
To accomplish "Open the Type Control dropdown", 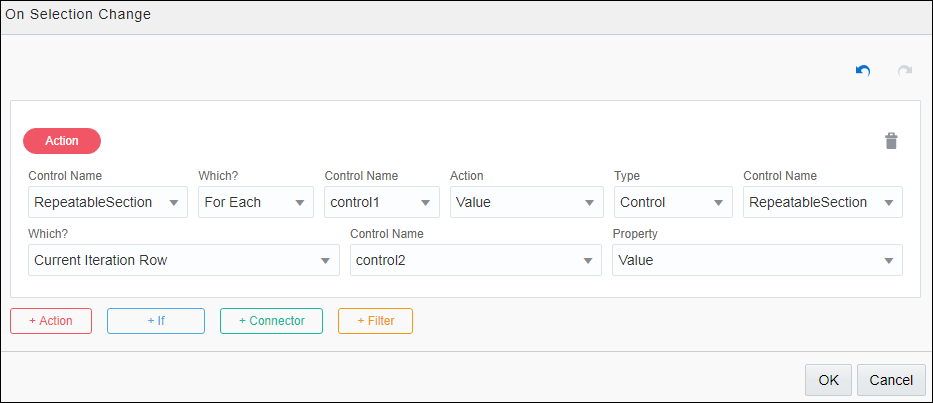I will tap(672, 202).
